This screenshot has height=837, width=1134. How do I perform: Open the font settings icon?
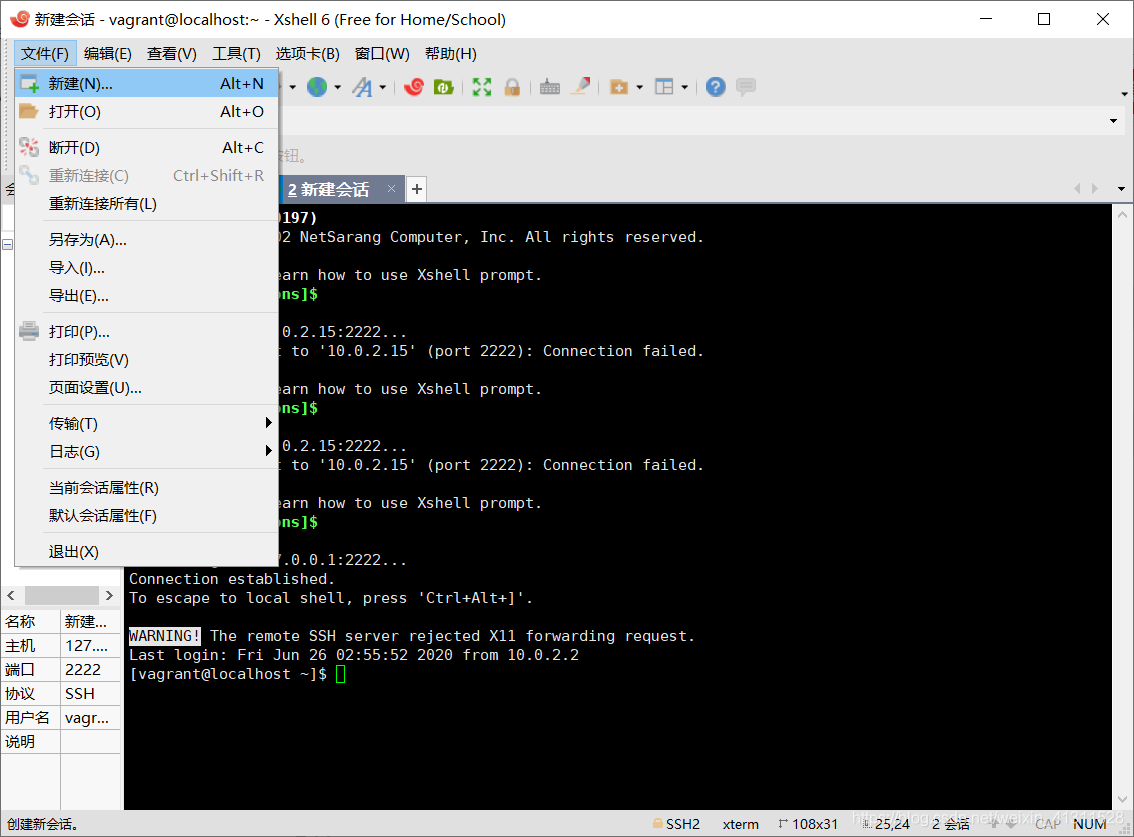tap(362, 87)
